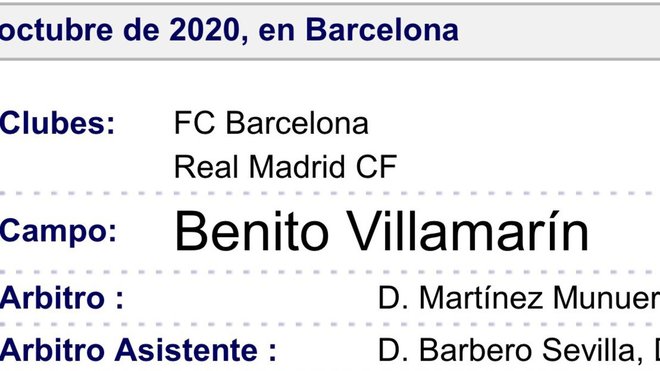Image resolution: width=660 pixels, height=371 pixels.
Task: Click dotted separator below the Arbitro row
Action: [330, 324]
